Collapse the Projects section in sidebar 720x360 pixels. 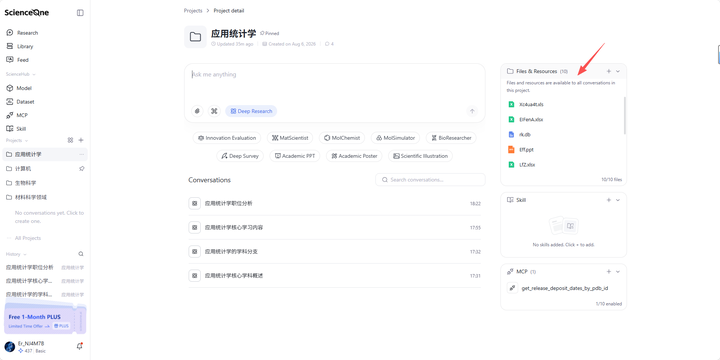pyautogui.click(x=17, y=141)
